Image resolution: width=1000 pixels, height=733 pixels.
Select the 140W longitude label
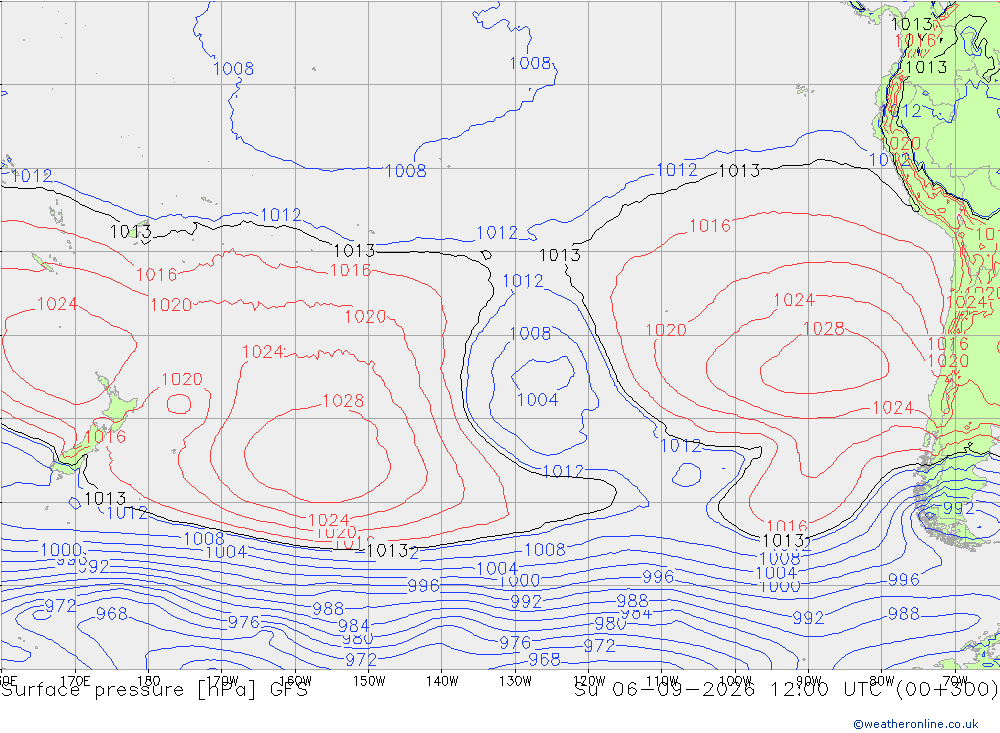[442, 681]
